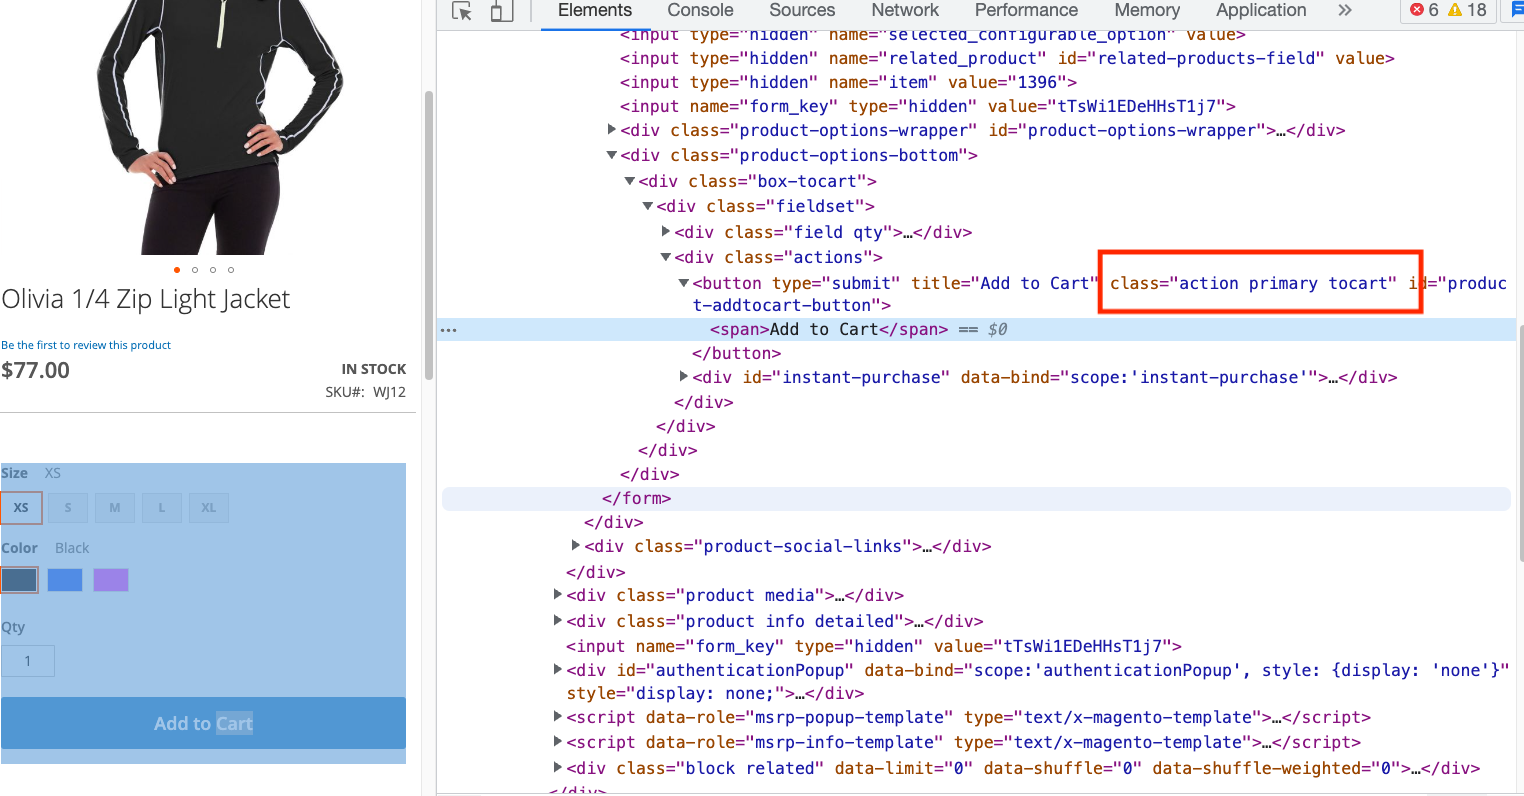Select size XL option
The image size is (1524, 796).
[208, 508]
